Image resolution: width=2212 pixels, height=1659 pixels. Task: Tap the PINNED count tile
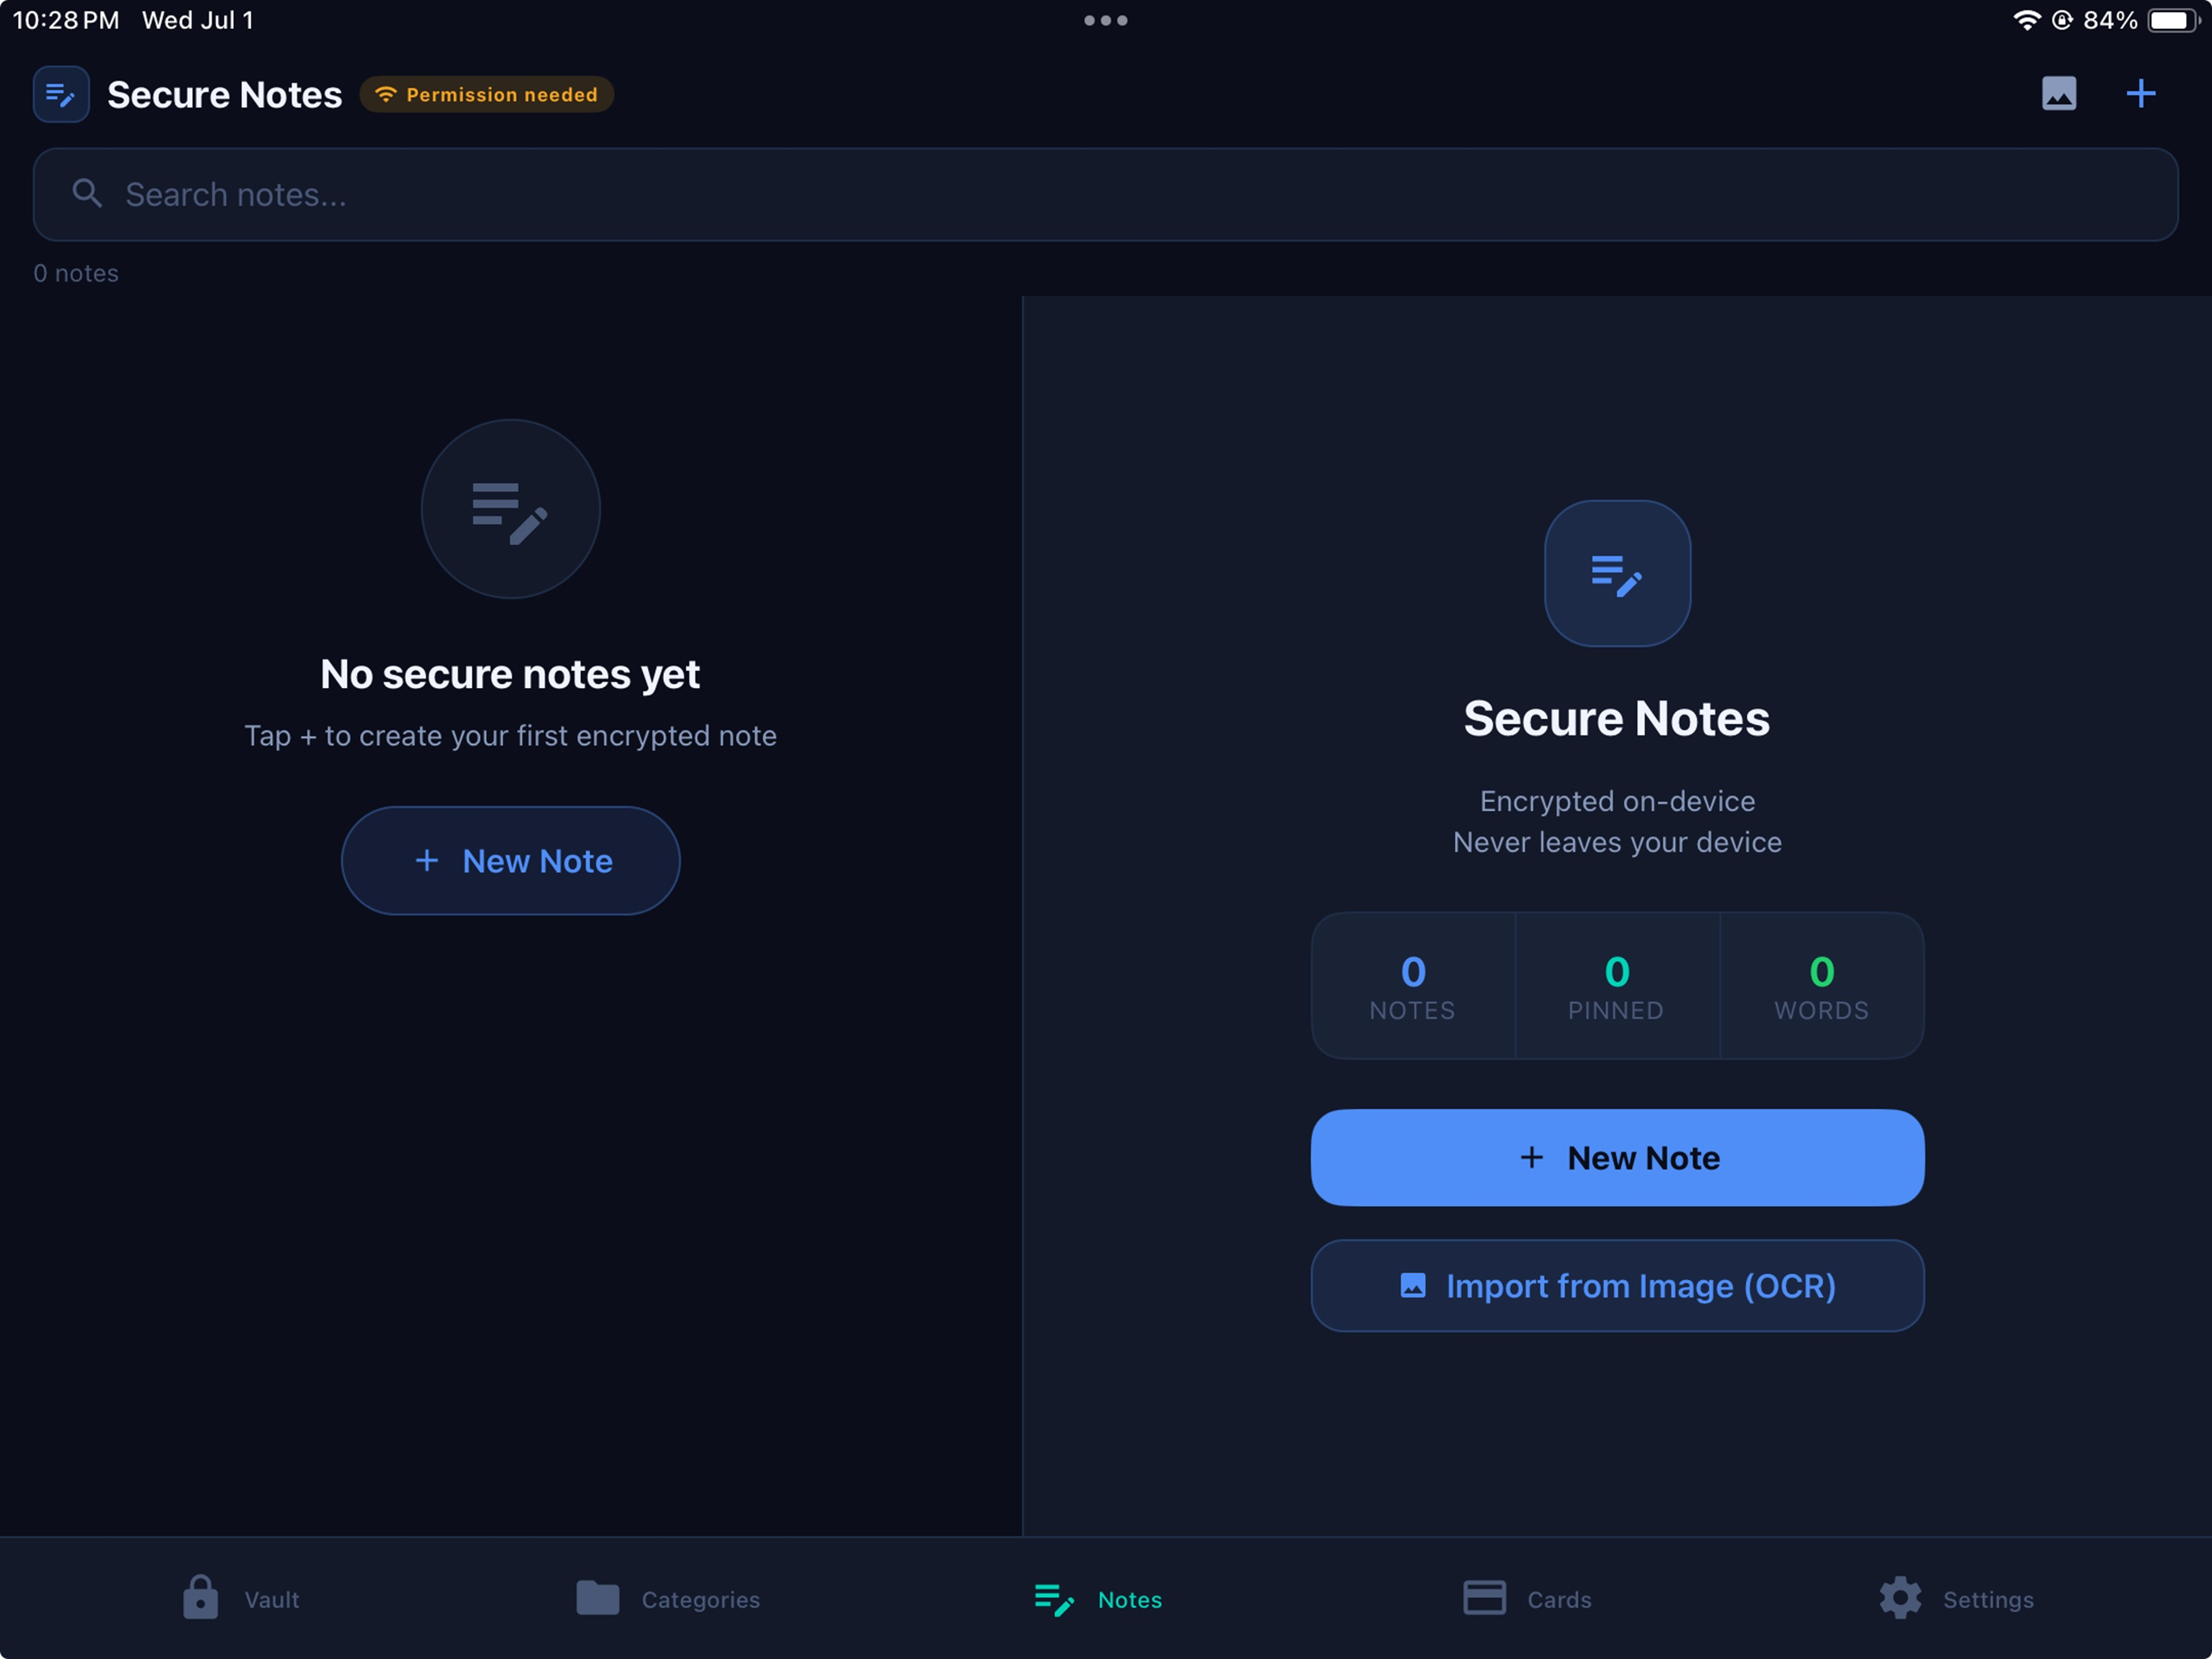(1617, 986)
